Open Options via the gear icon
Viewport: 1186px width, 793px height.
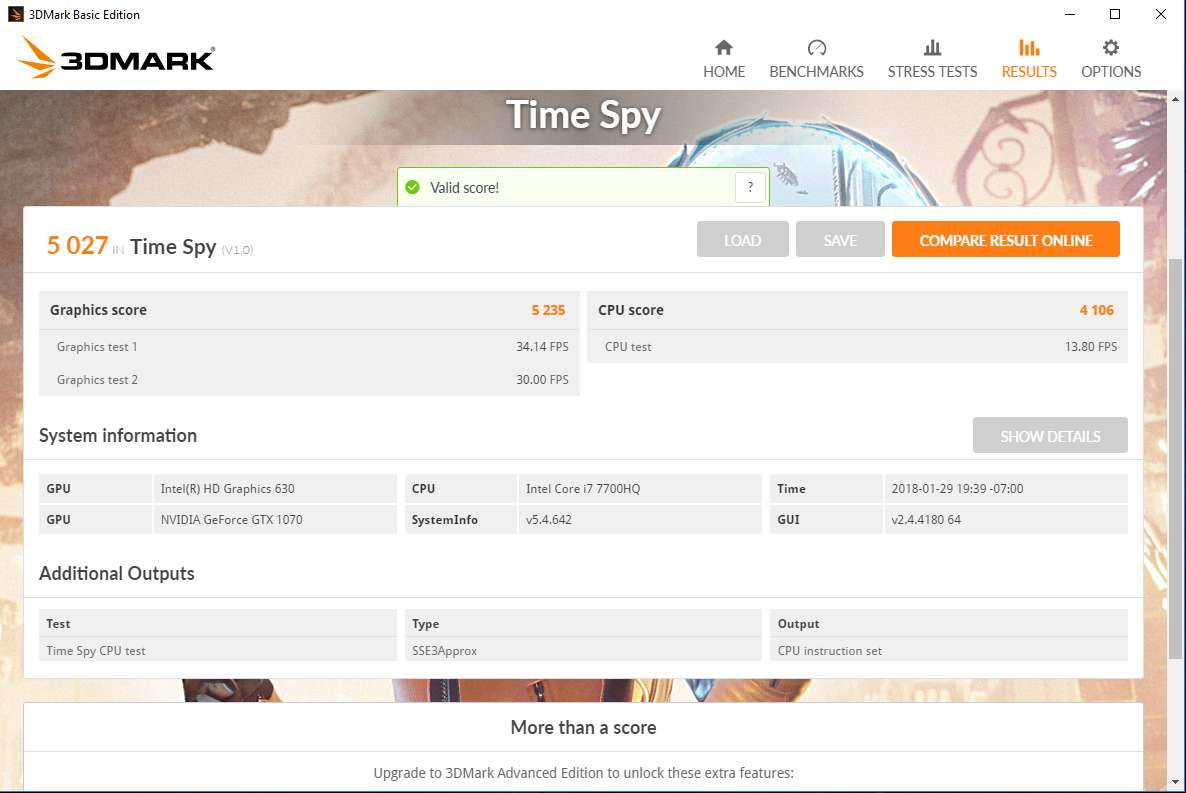coord(1111,48)
